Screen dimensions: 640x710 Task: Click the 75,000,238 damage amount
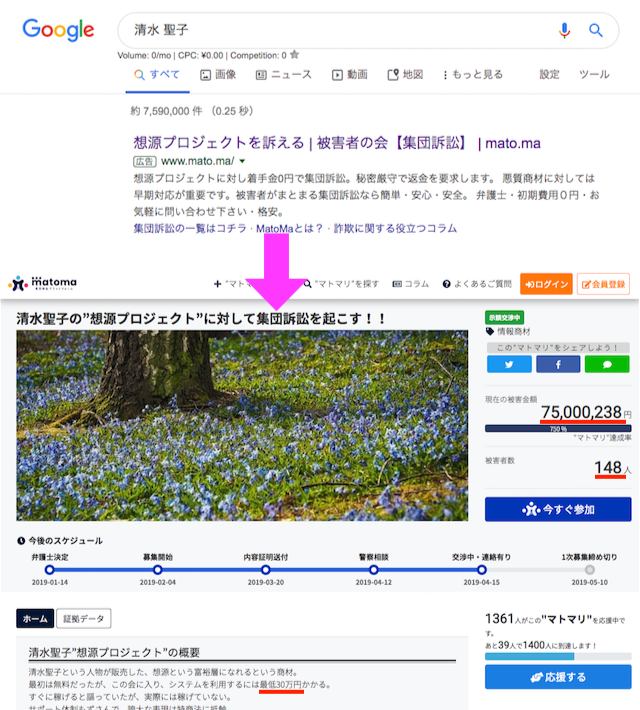pyautogui.click(x=581, y=412)
